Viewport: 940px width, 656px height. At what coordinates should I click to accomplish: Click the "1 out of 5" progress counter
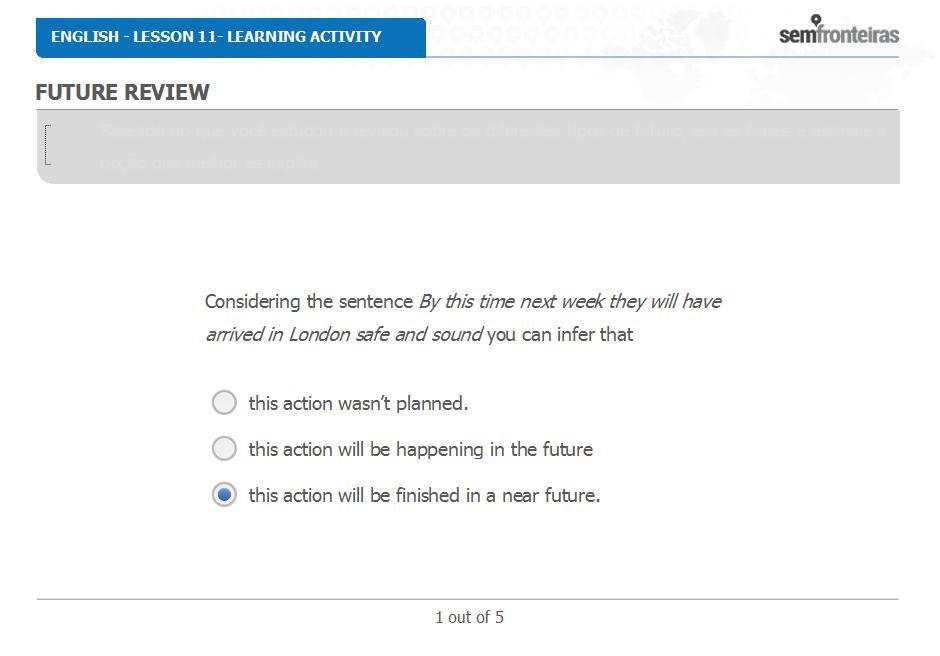point(469,617)
